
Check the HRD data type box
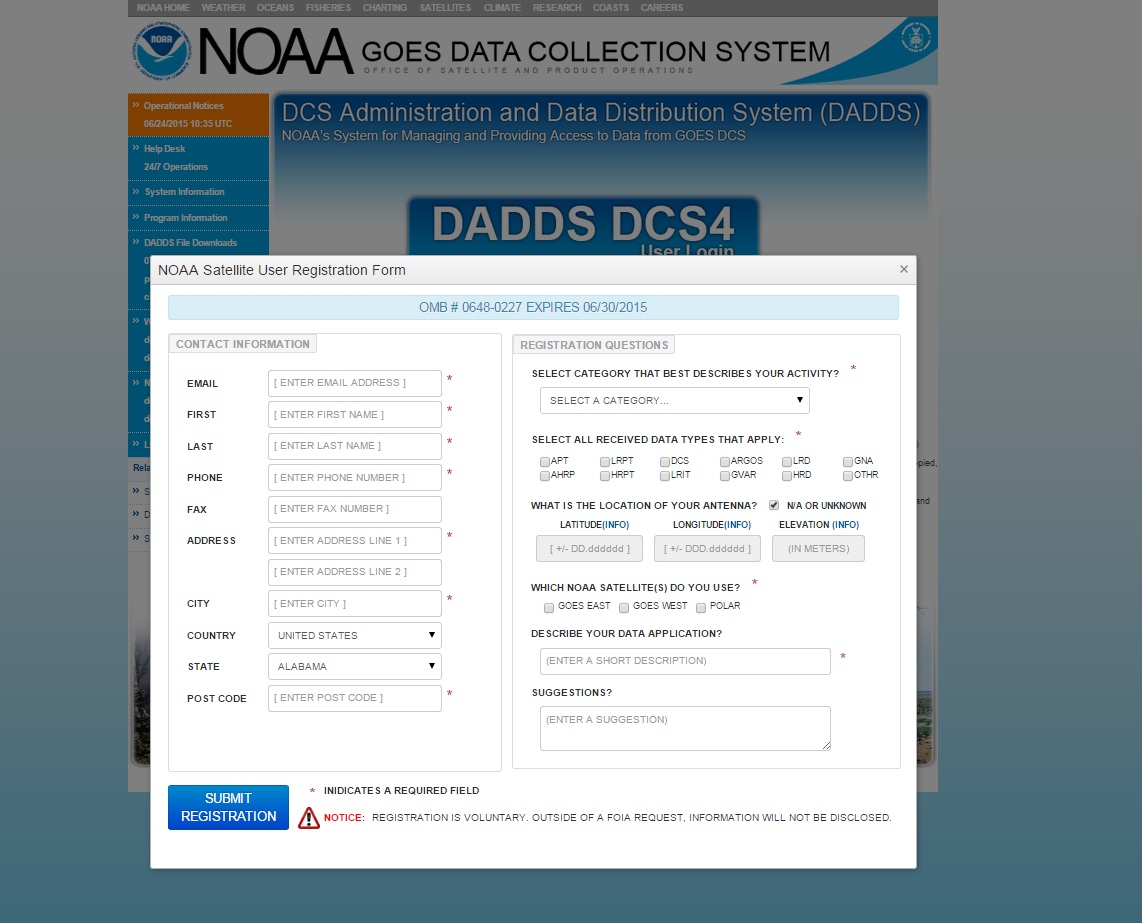pyautogui.click(x=787, y=476)
